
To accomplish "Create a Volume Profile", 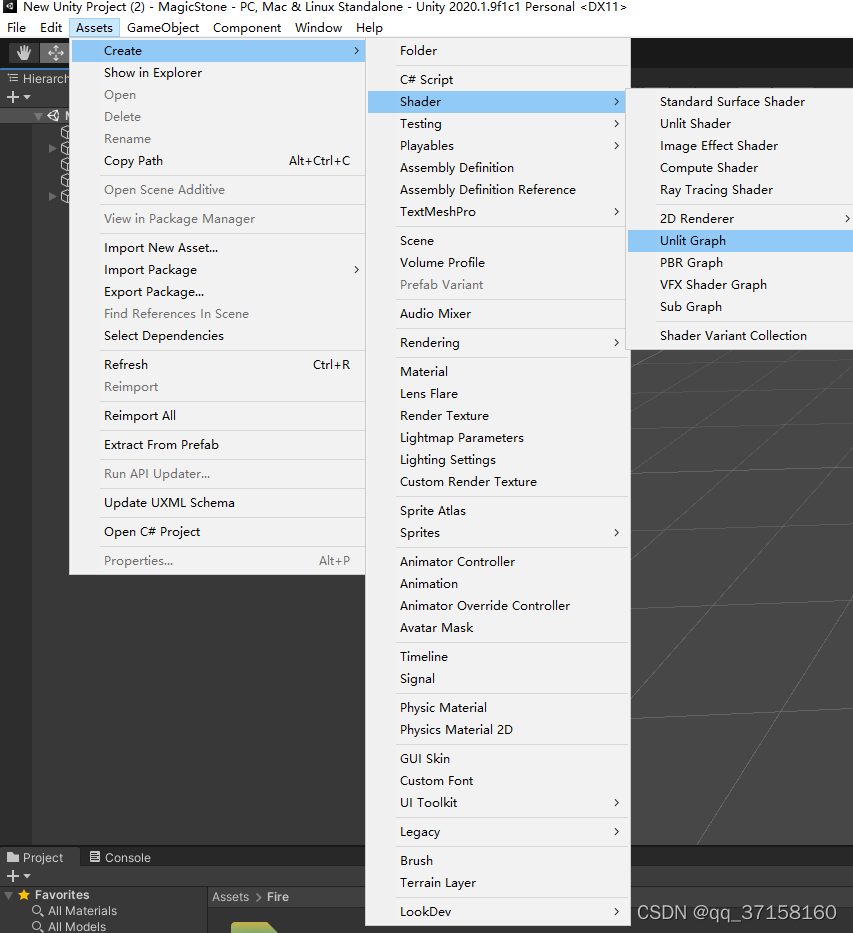I will click(497, 263).
